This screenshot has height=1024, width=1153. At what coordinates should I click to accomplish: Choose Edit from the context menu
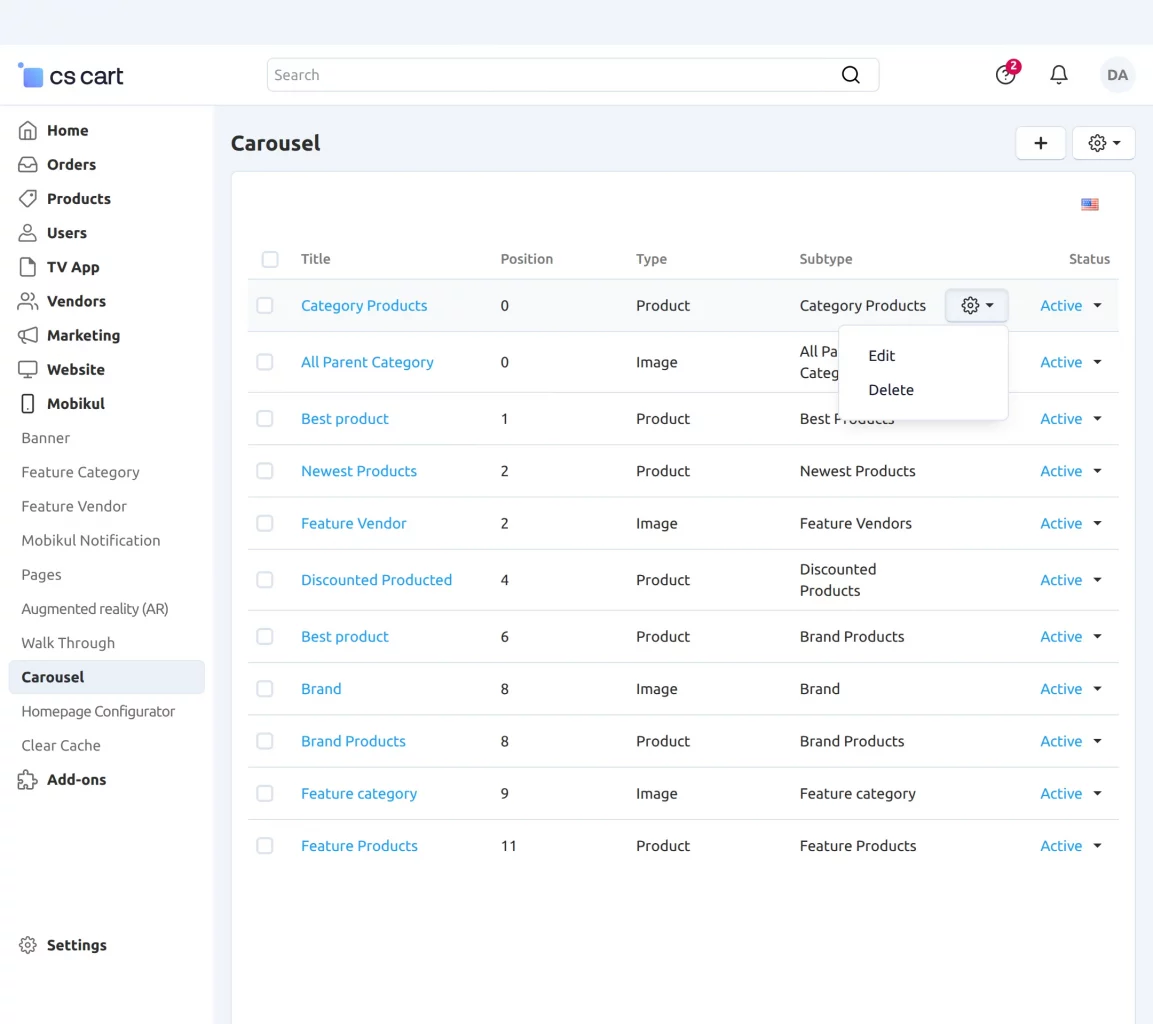pyautogui.click(x=881, y=355)
